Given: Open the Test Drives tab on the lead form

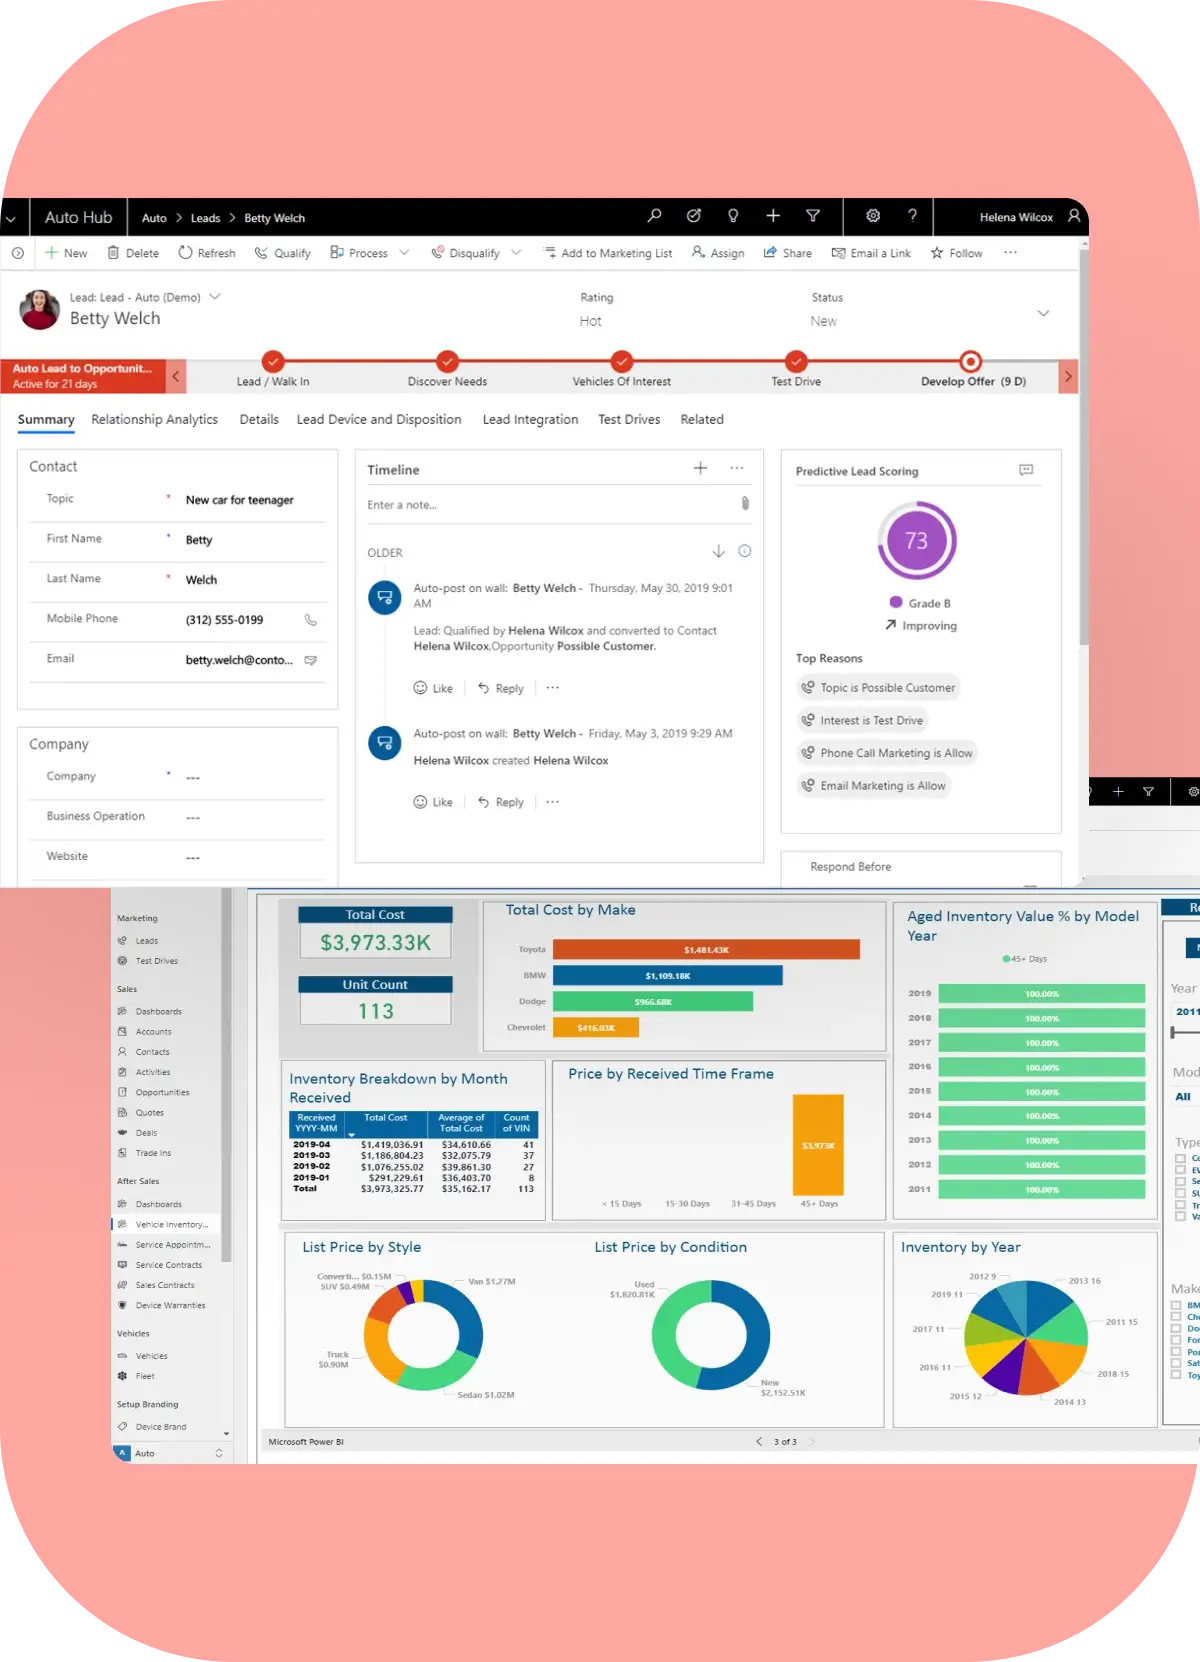Looking at the screenshot, I should [x=629, y=420].
